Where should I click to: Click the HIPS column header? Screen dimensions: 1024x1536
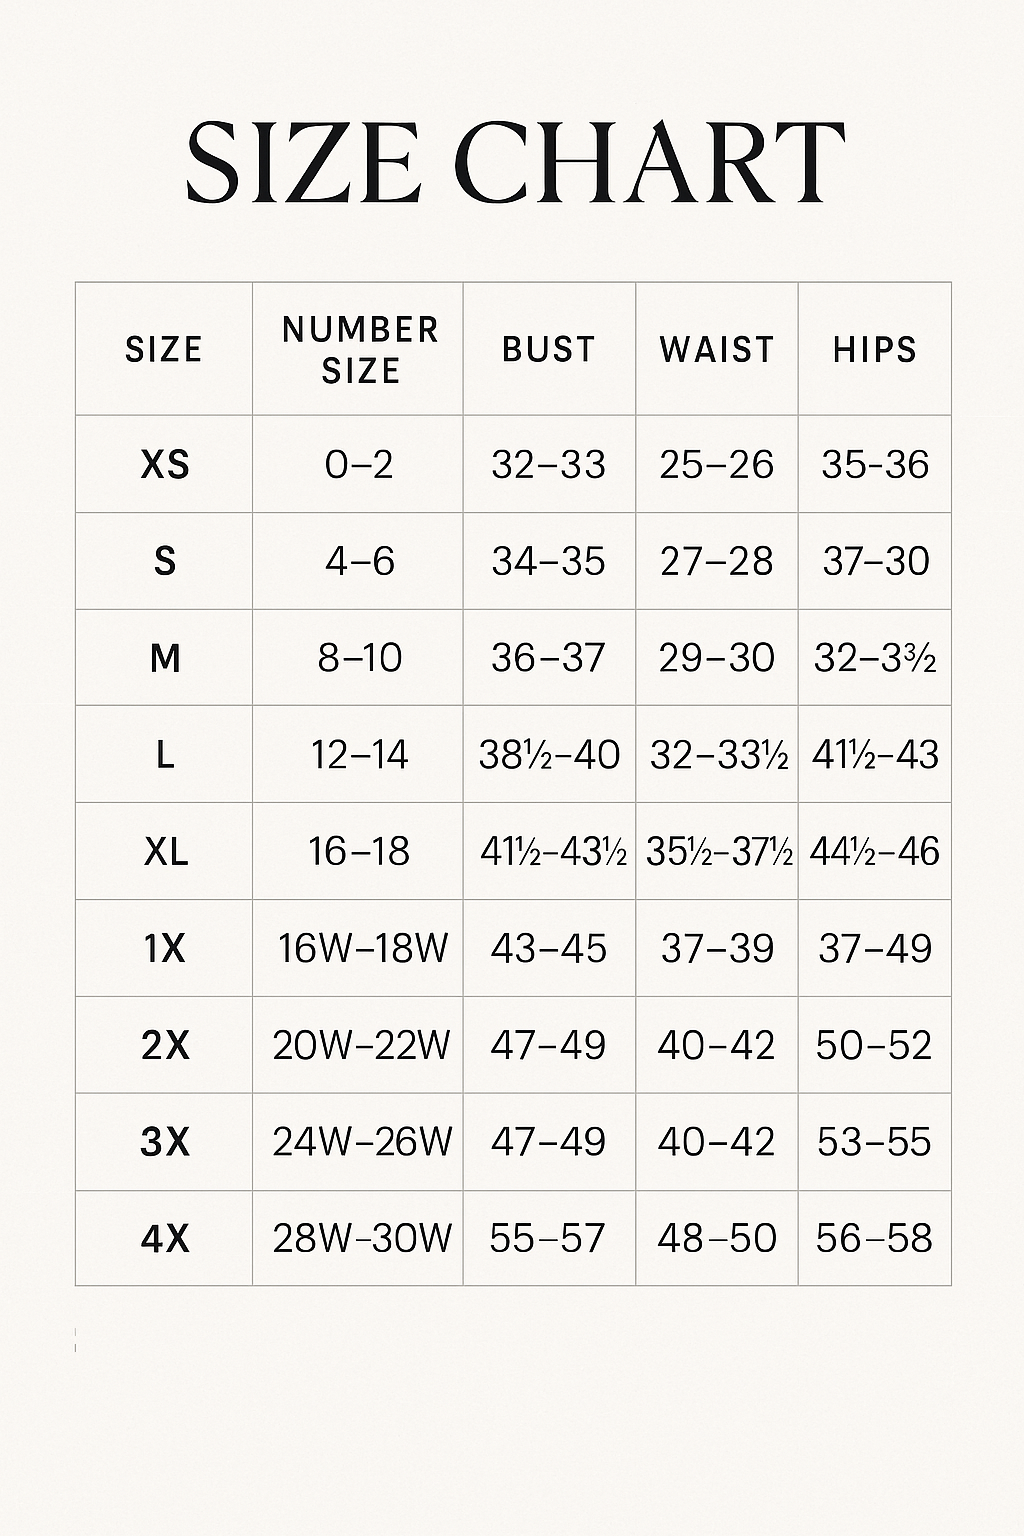coord(875,349)
